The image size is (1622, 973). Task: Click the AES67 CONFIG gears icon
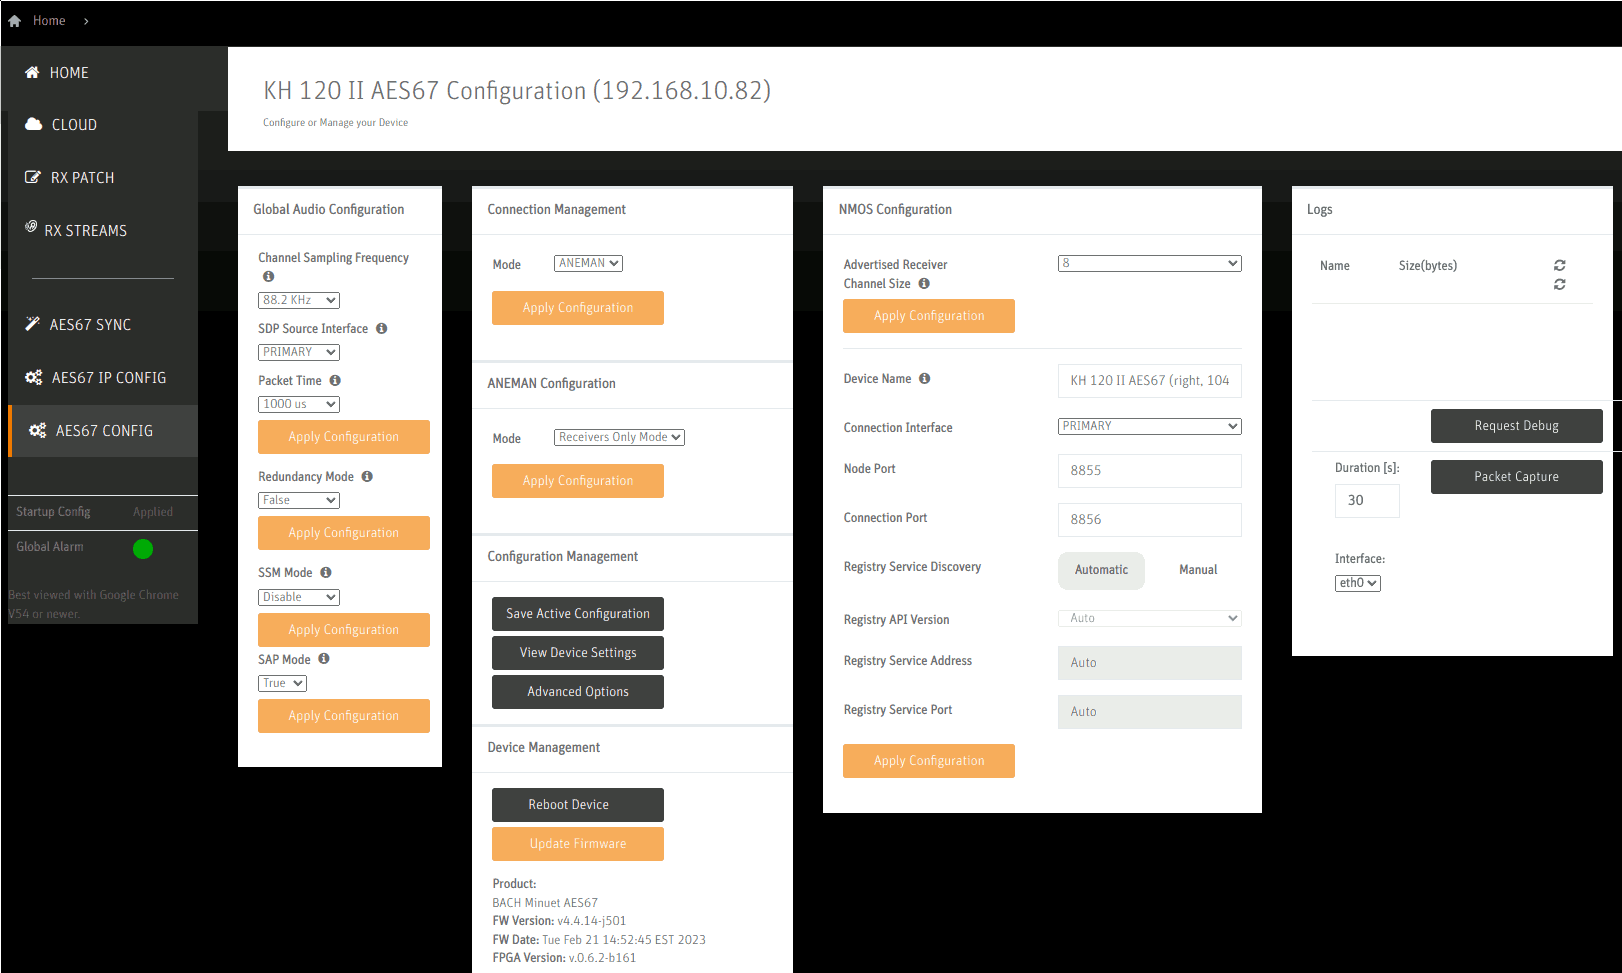pyautogui.click(x=38, y=430)
